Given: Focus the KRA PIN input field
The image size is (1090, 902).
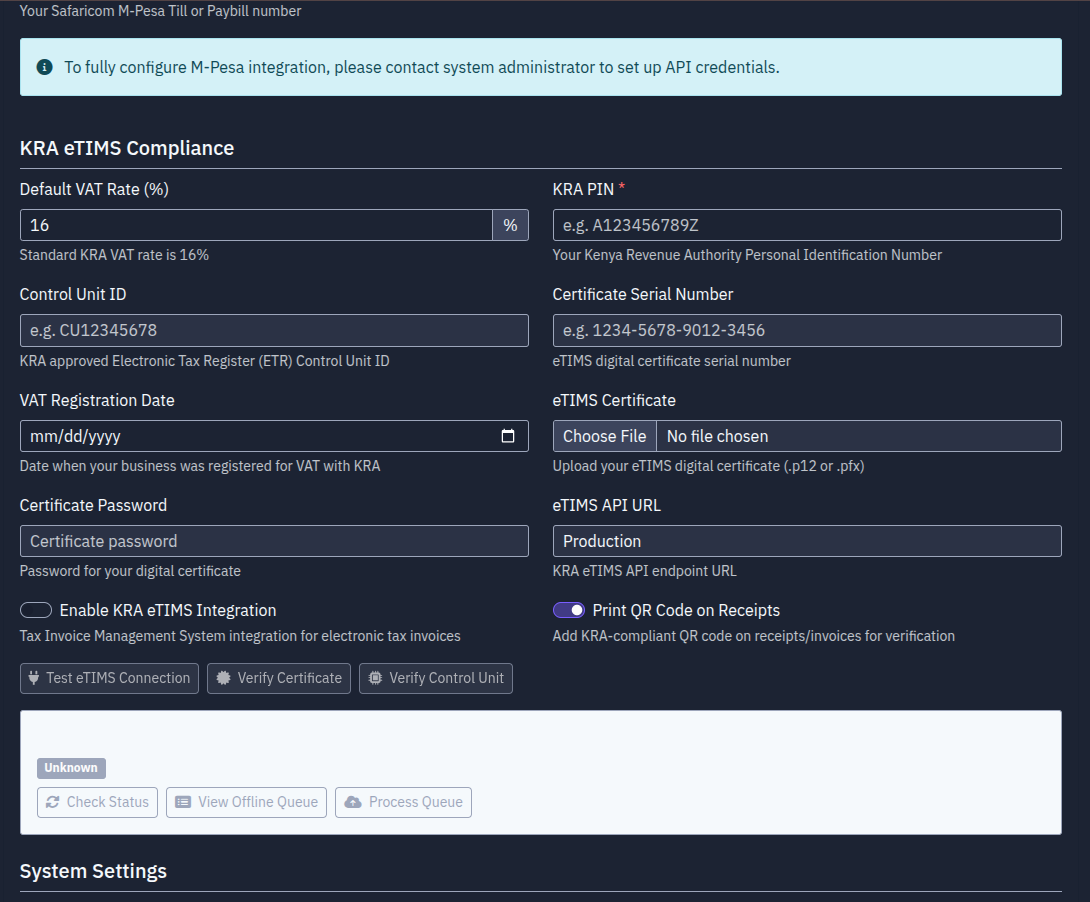Looking at the screenshot, I should [x=806, y=225].
